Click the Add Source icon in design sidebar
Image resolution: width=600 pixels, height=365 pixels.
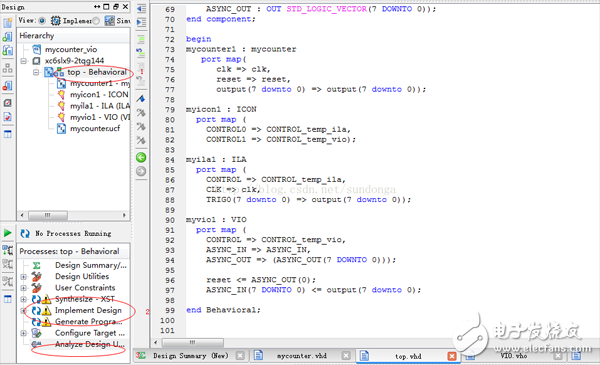8,37
